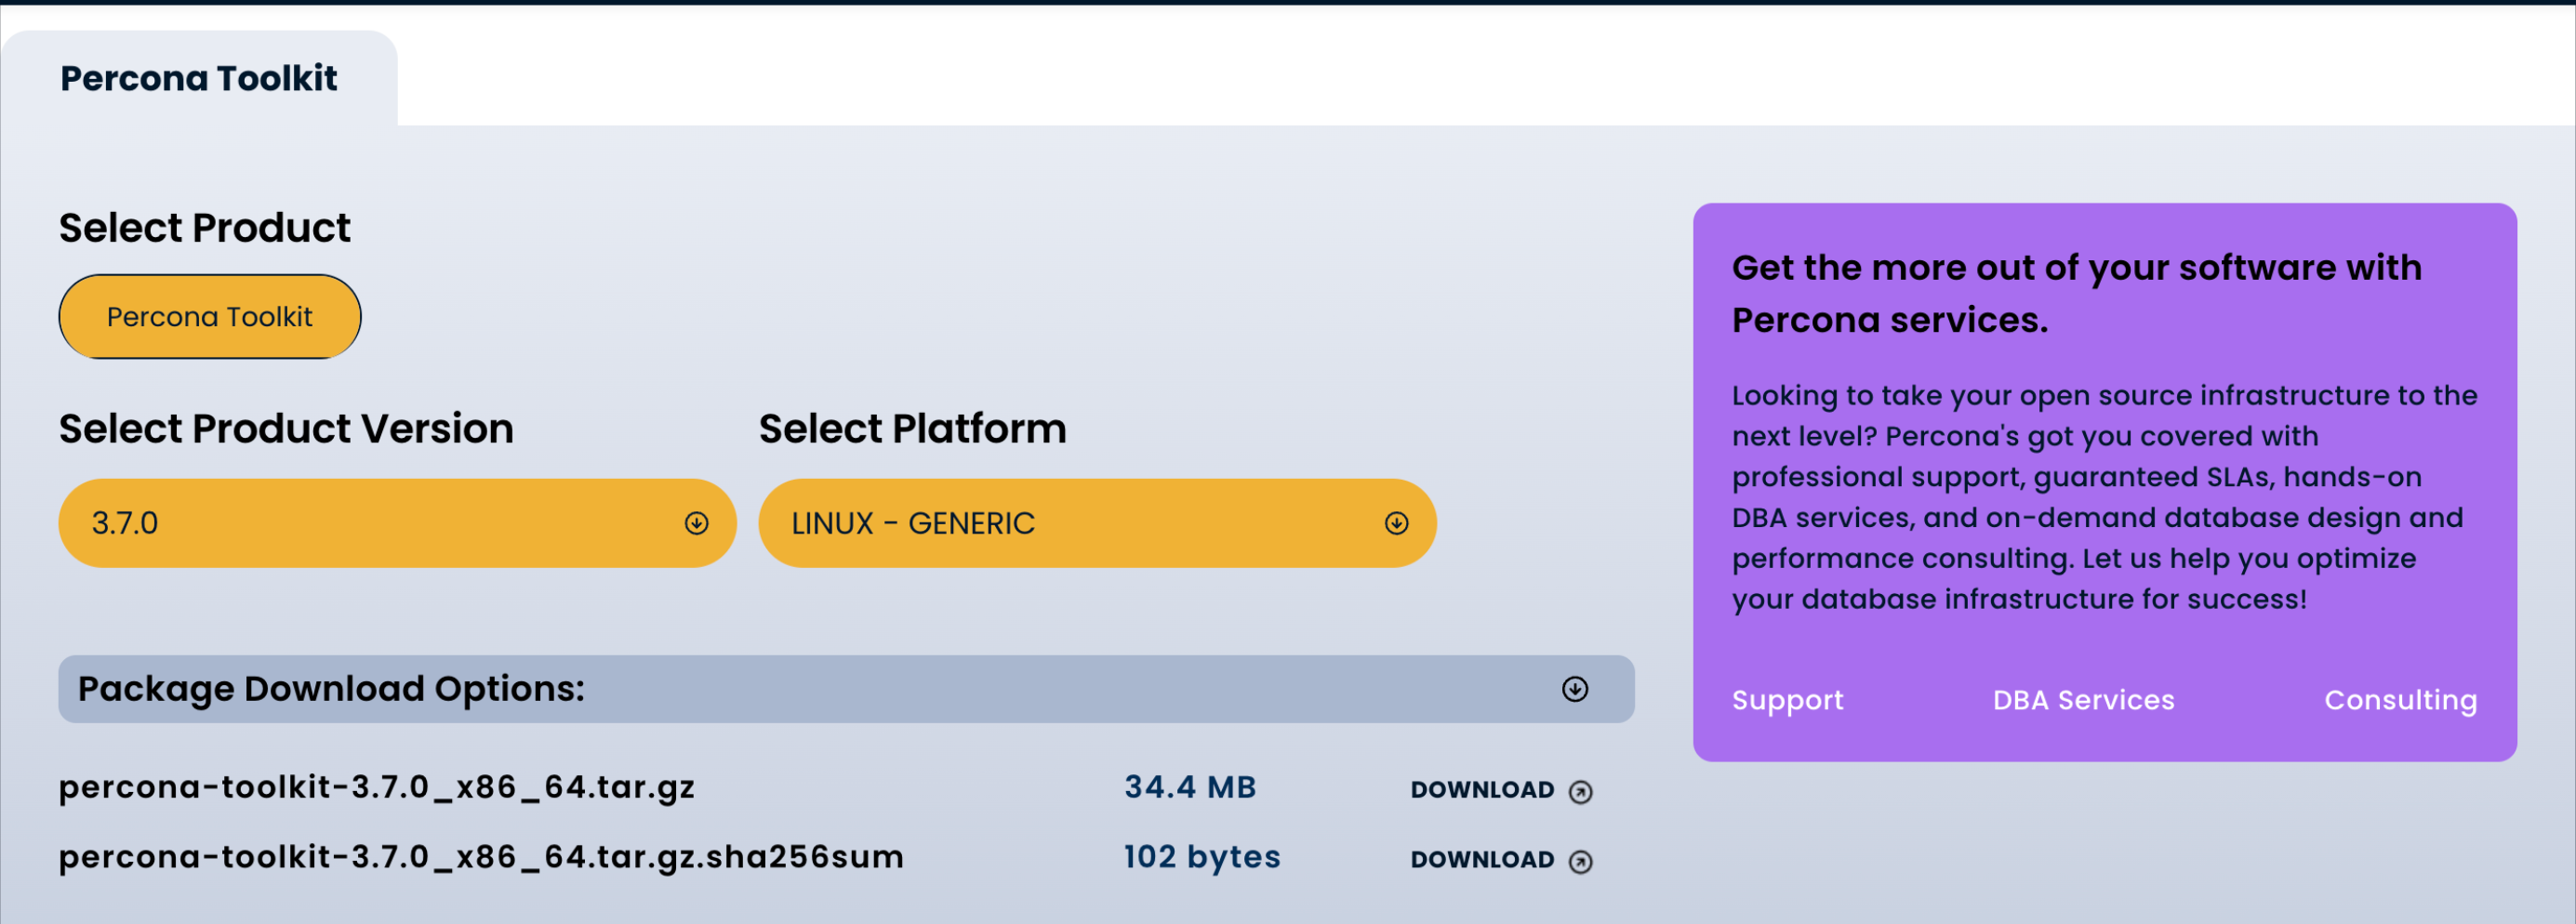Open the Percona Toolkit tab

point(199,78)
